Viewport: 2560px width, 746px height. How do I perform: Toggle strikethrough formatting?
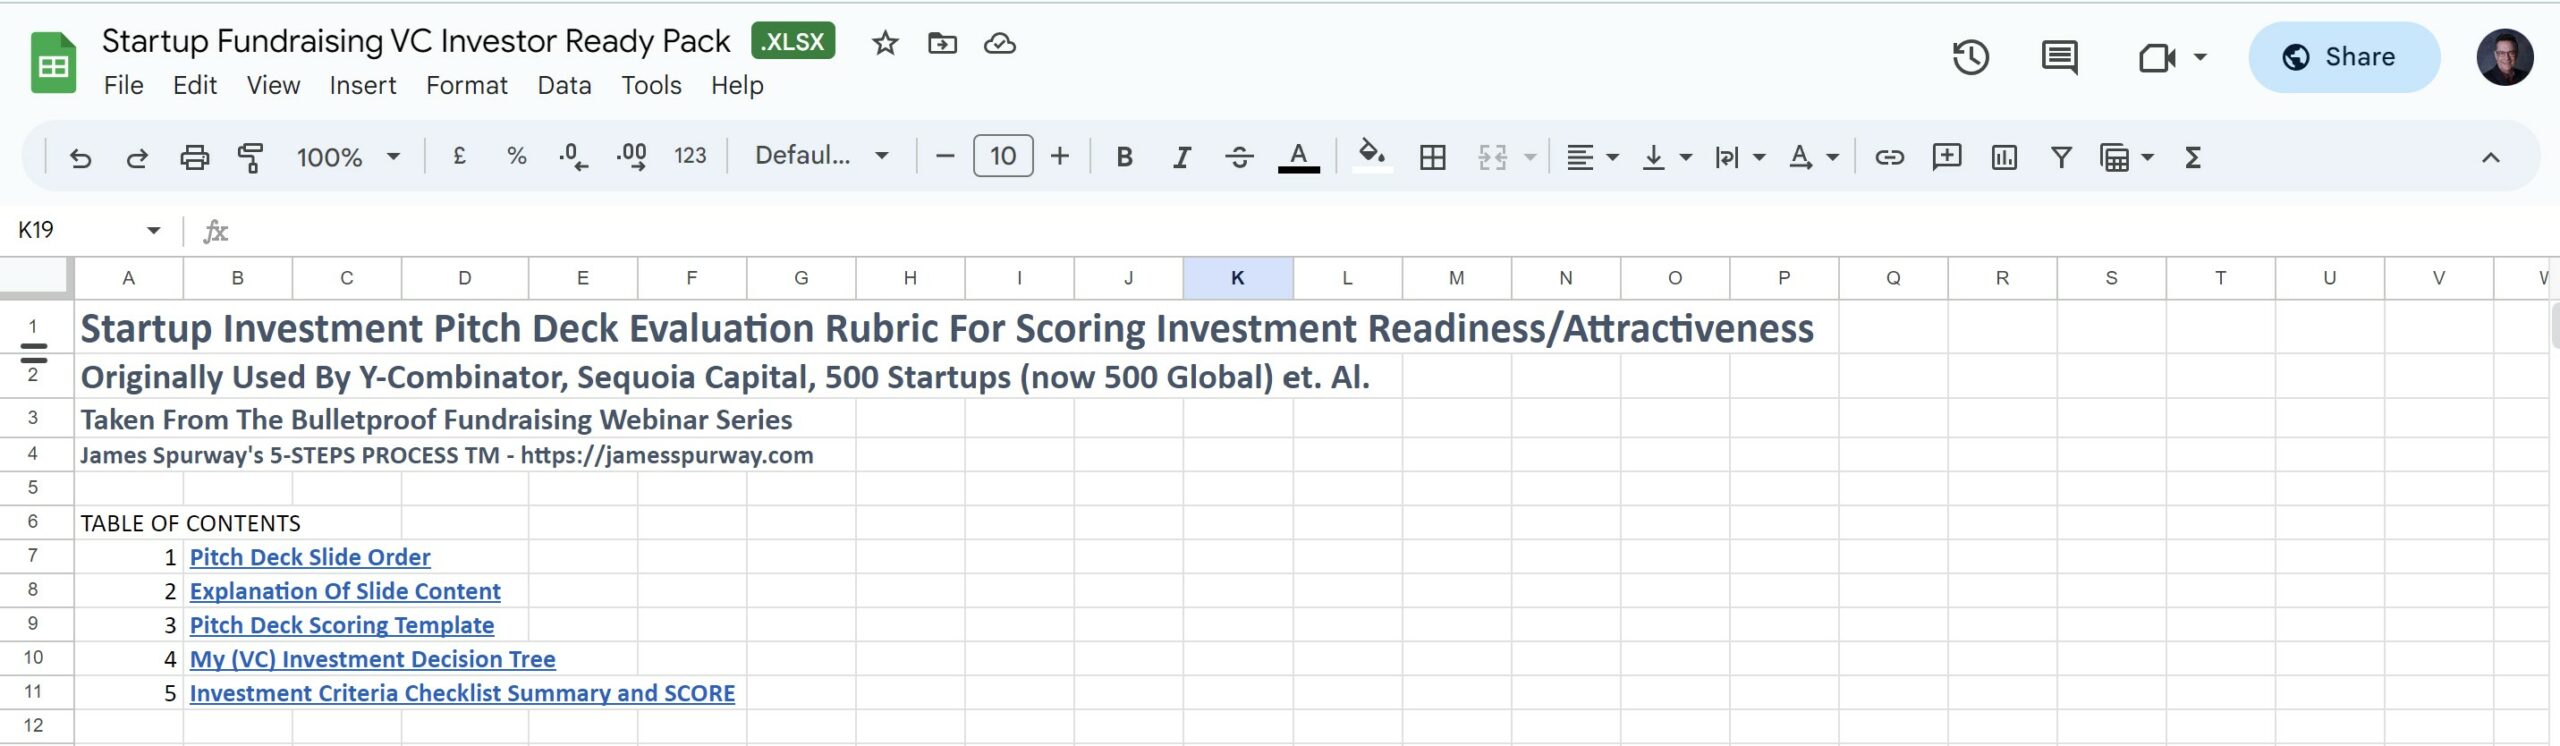tap(1239, 157)
